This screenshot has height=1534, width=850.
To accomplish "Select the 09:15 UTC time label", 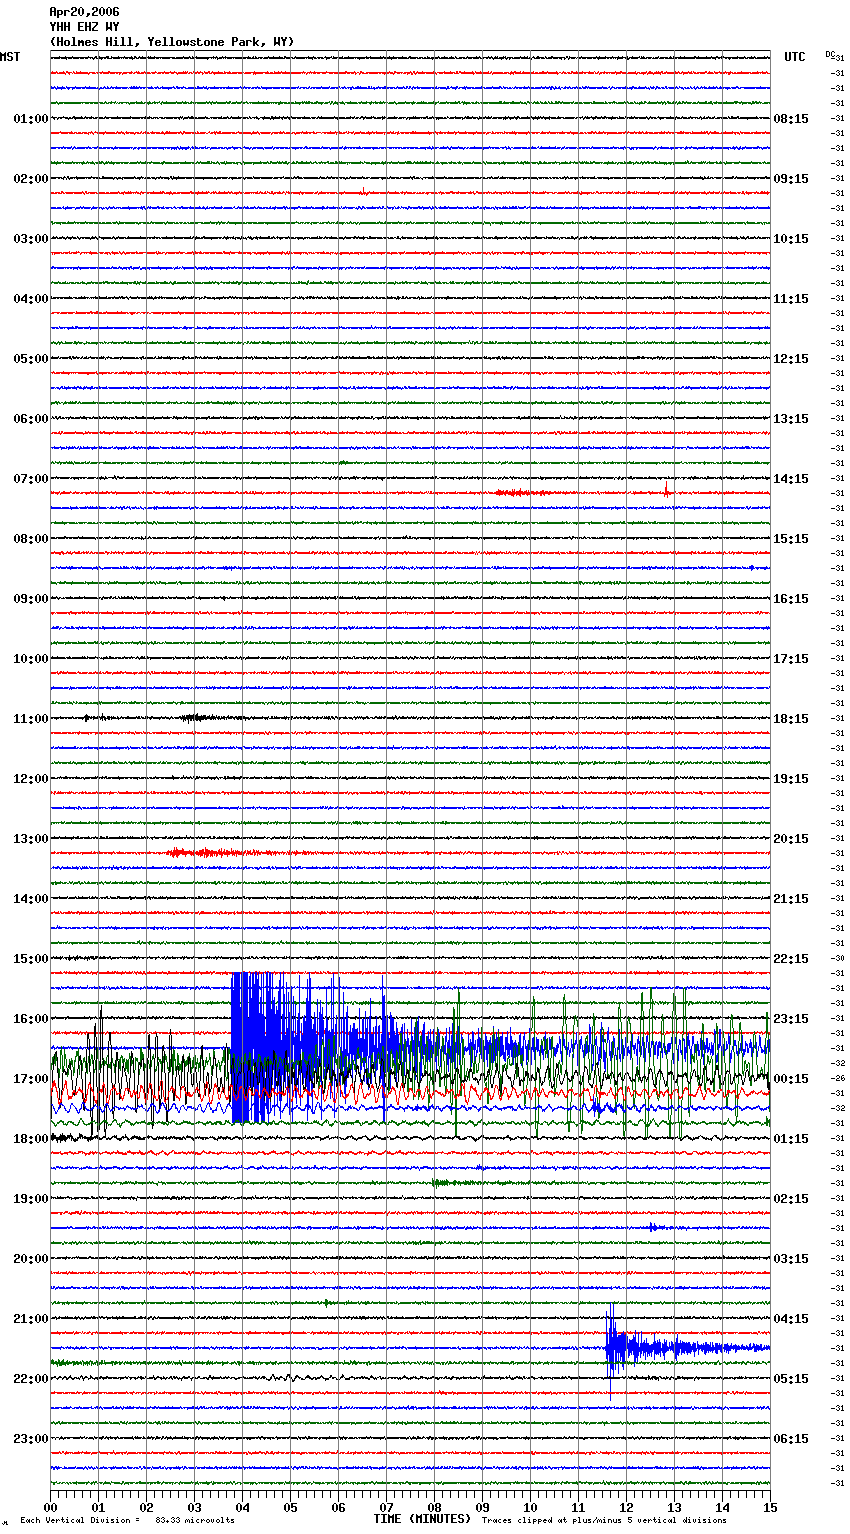I will point(791,179).
